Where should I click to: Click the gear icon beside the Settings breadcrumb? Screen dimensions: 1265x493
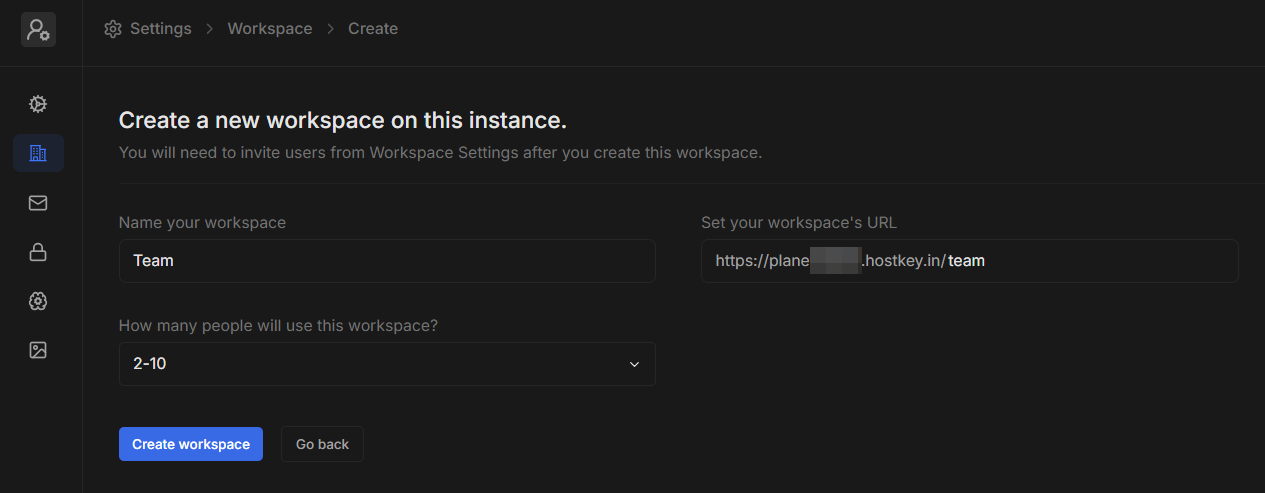tap(113, 29)
